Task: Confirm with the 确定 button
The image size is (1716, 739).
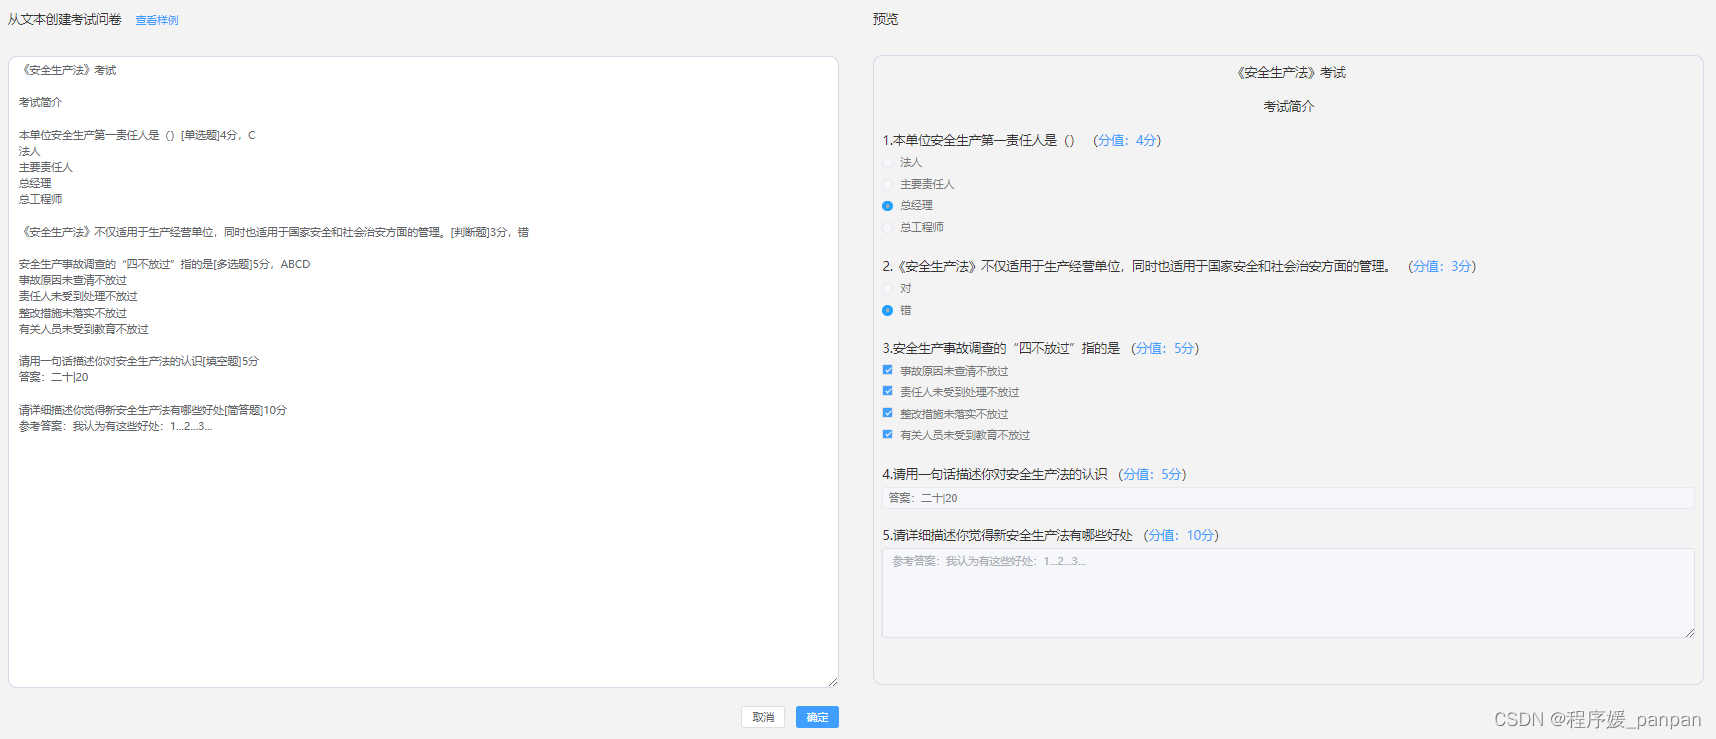Action: pos(817,717)
